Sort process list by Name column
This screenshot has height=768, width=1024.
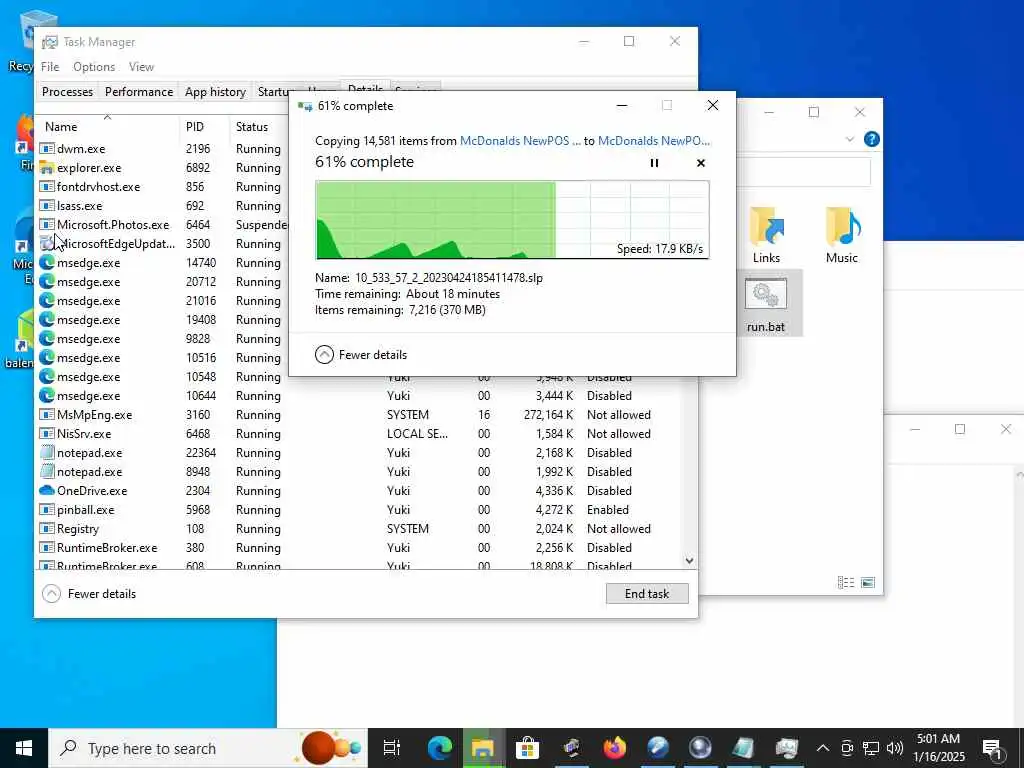tap(108, 127)
